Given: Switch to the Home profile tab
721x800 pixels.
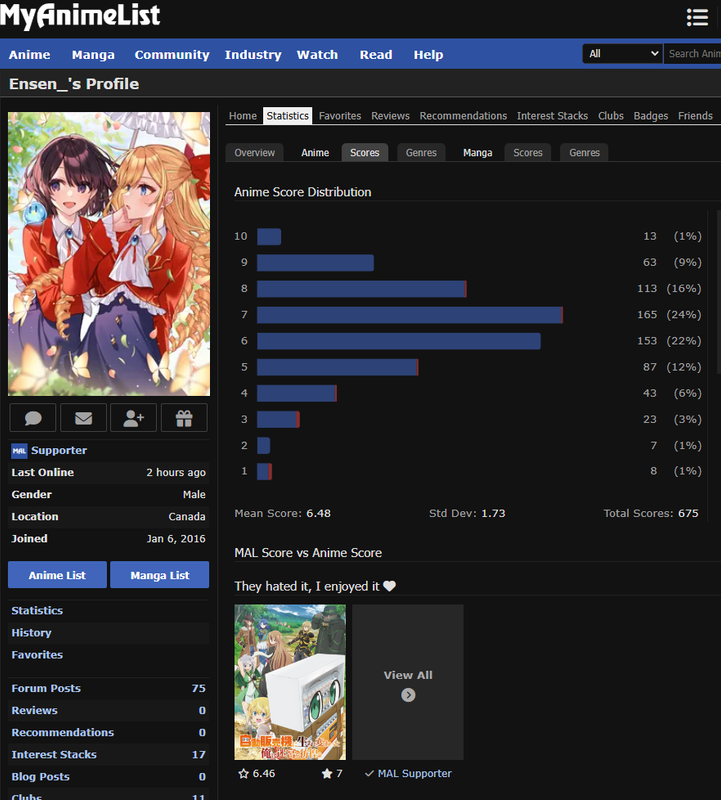Looking at the screenshot, I should pos(243,116).
